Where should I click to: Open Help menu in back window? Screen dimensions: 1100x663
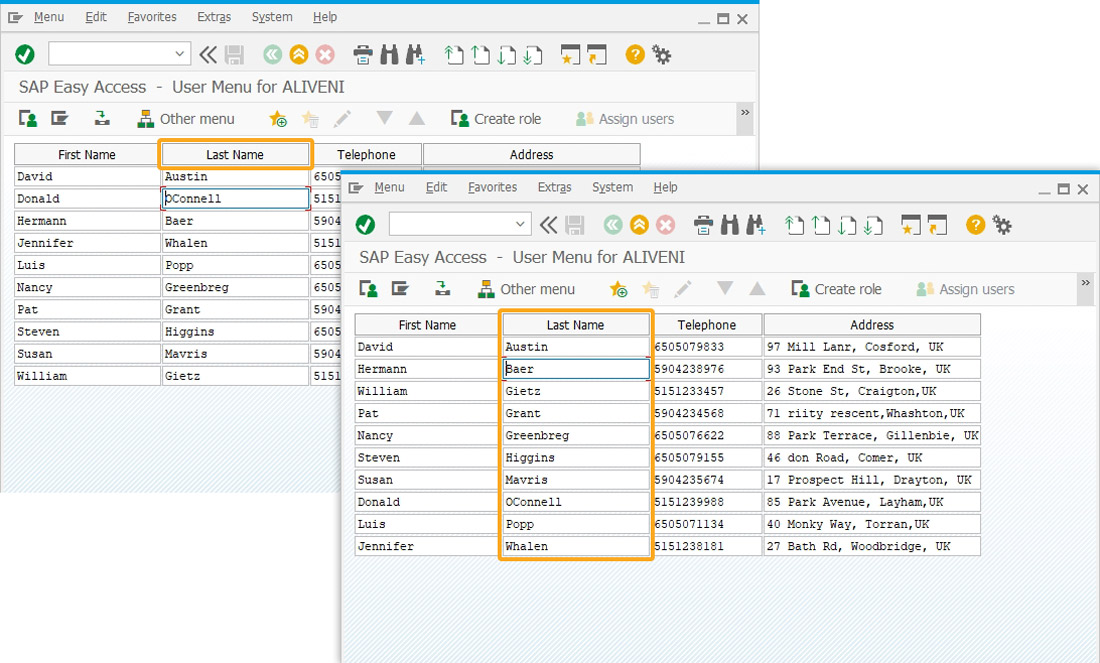(325, 17)
